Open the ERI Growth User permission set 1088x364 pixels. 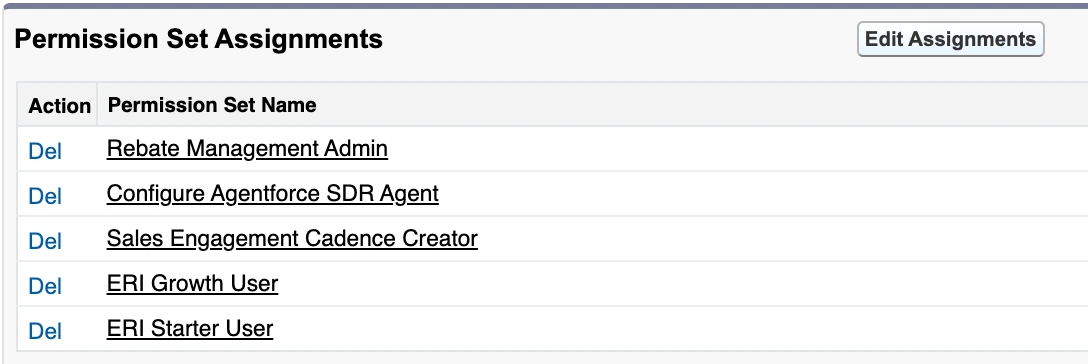(x=192, y=284)
